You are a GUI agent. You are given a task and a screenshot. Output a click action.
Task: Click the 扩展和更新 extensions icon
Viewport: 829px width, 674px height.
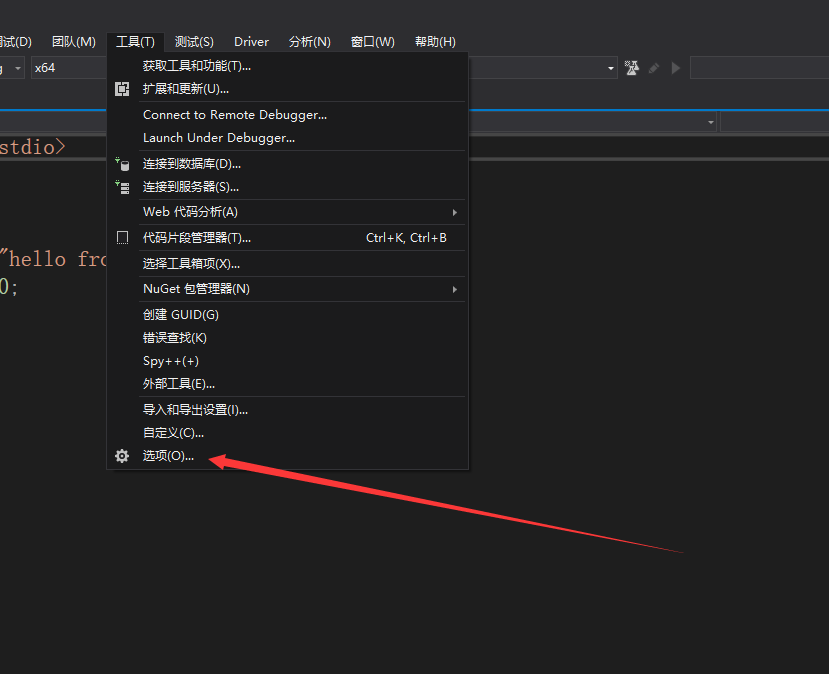(122, 89)
